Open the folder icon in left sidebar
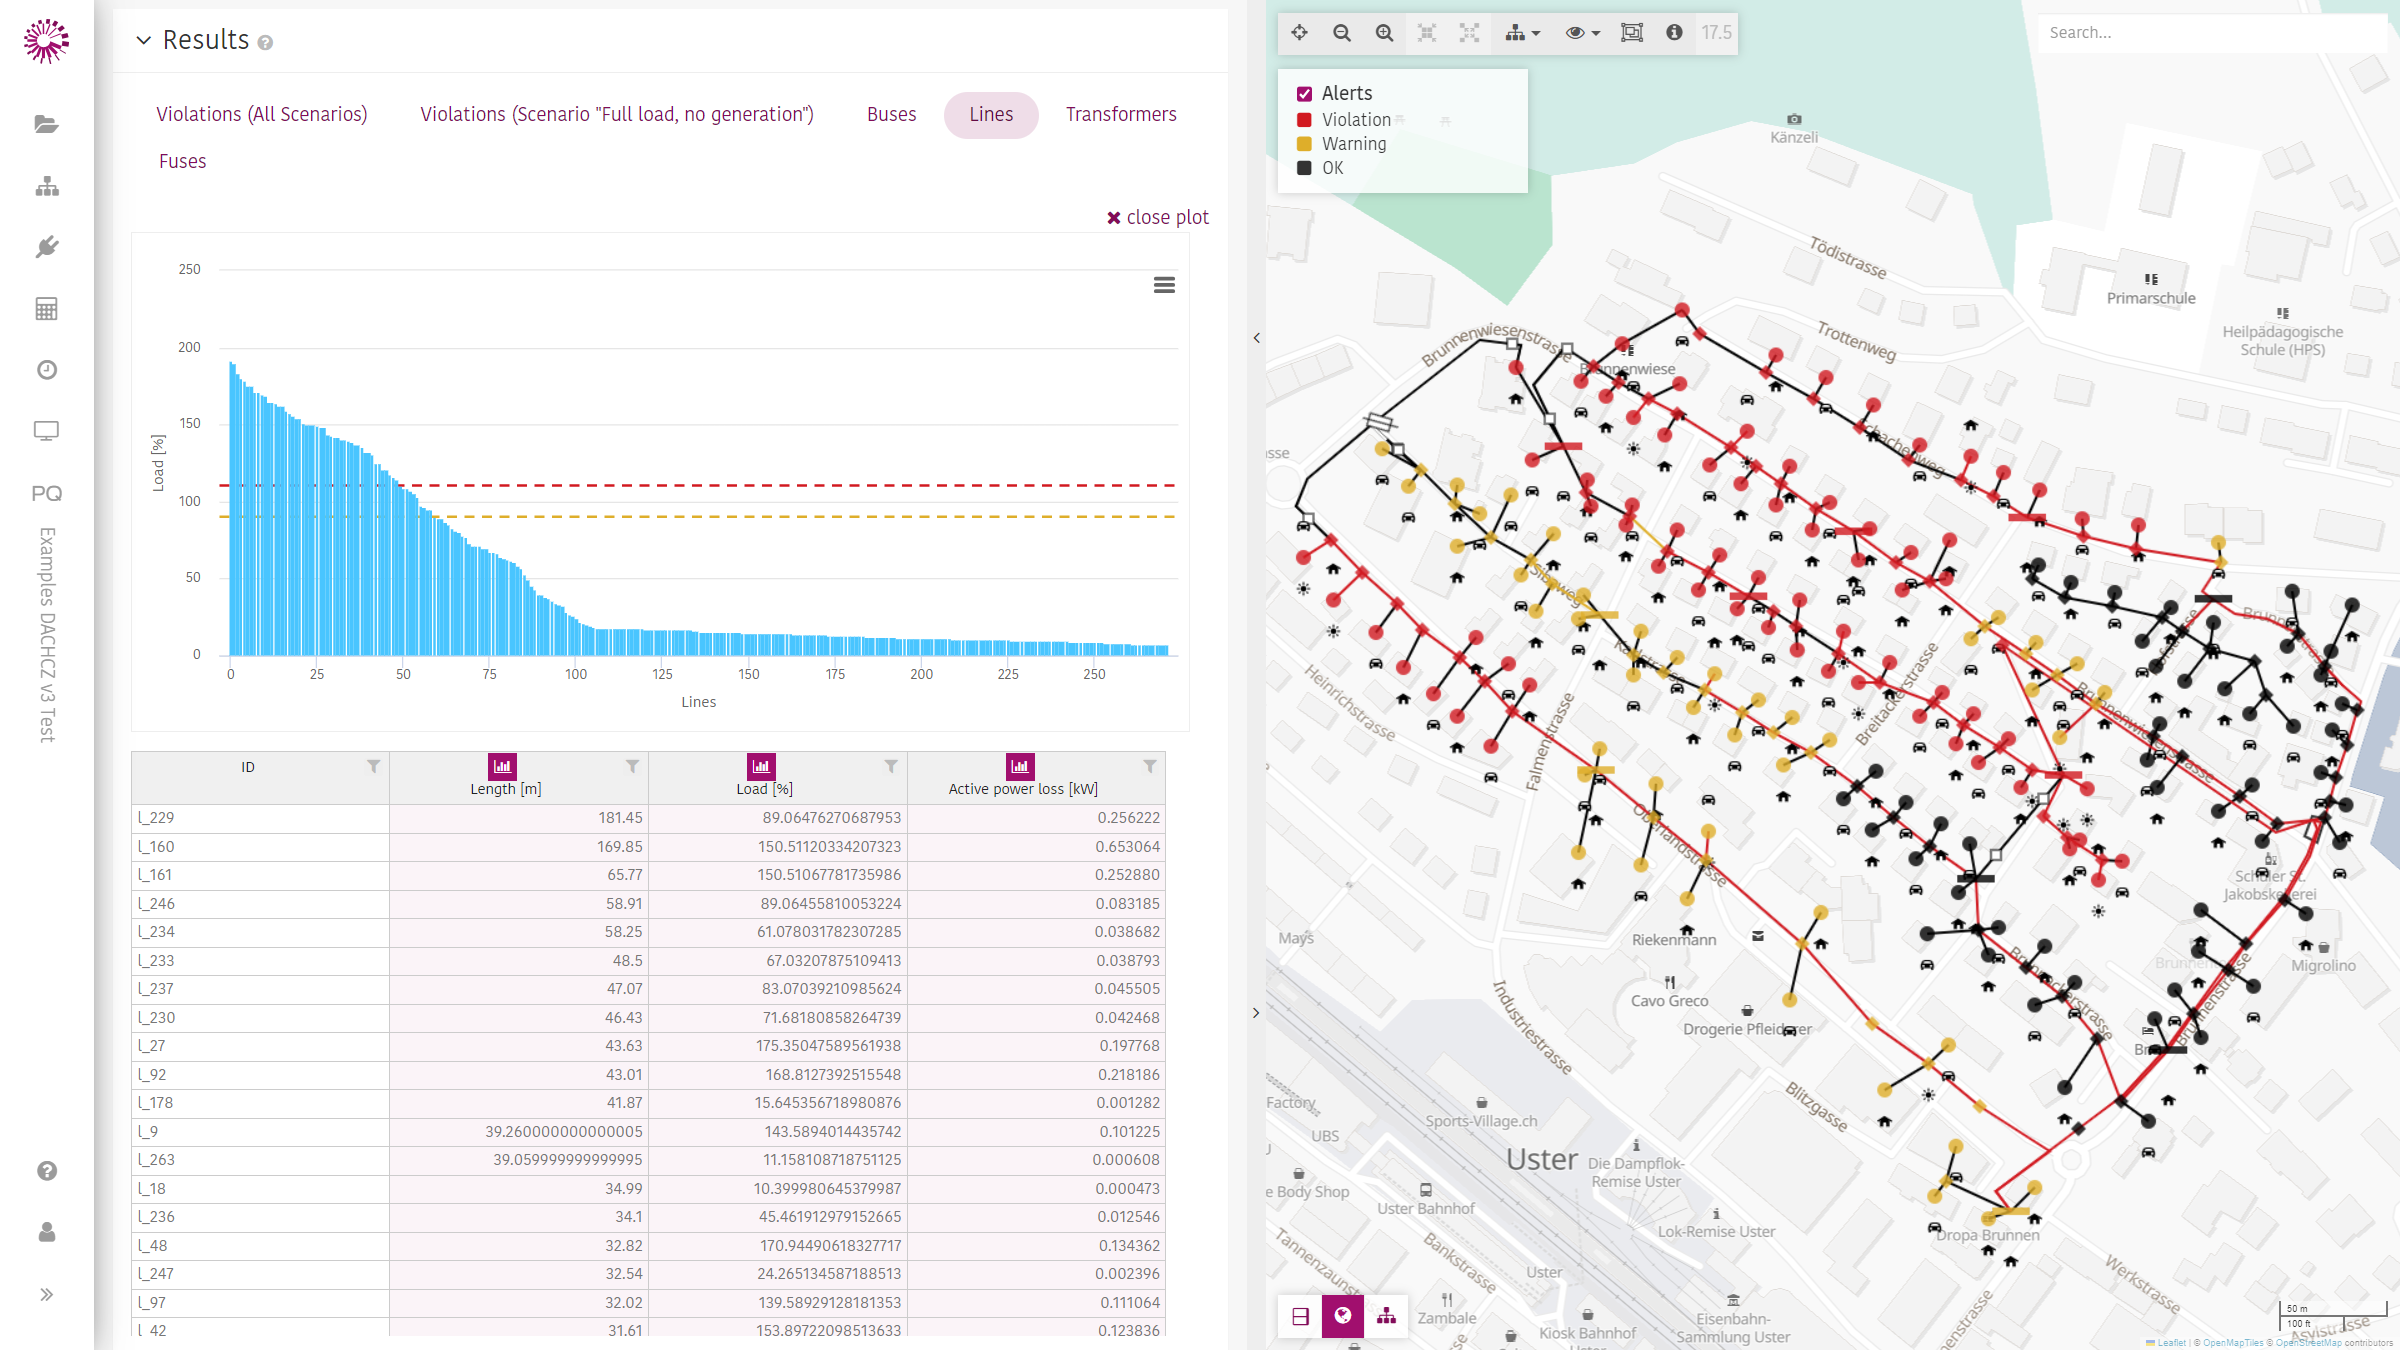Viewport: 2400px width, 1350px height. tap(46, 124)
